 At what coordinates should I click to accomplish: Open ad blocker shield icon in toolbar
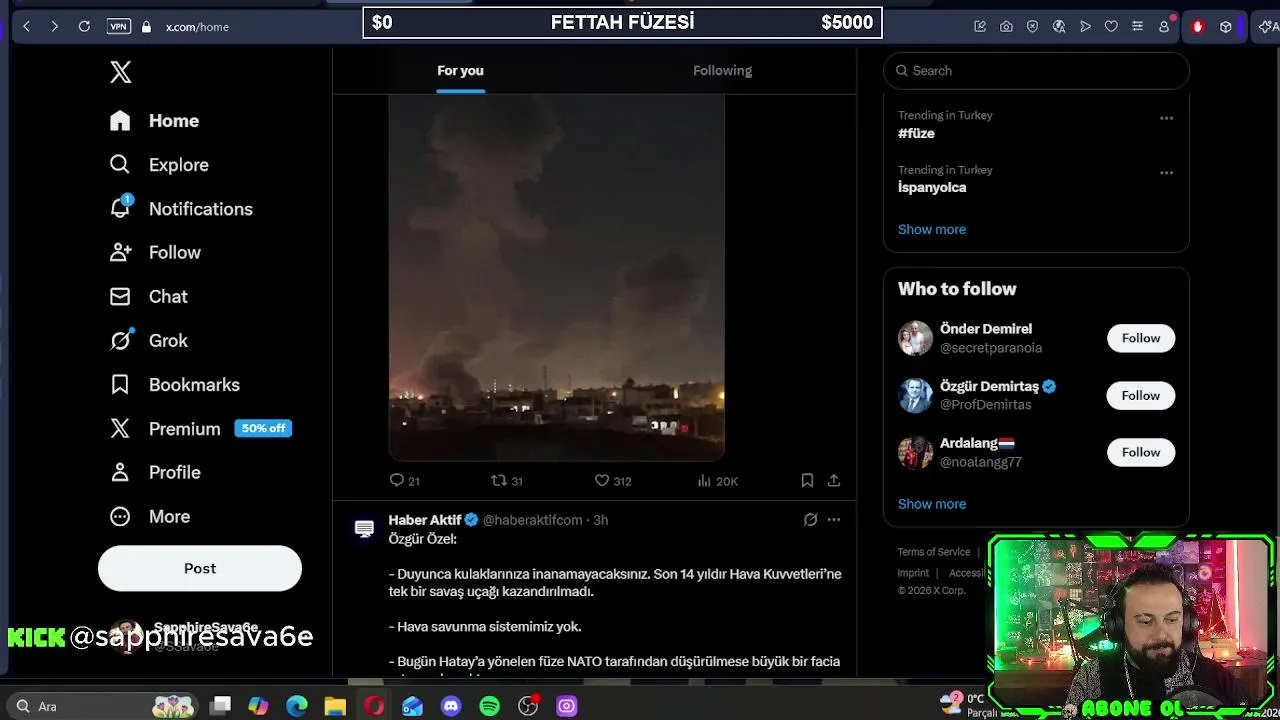point(1032,27)
